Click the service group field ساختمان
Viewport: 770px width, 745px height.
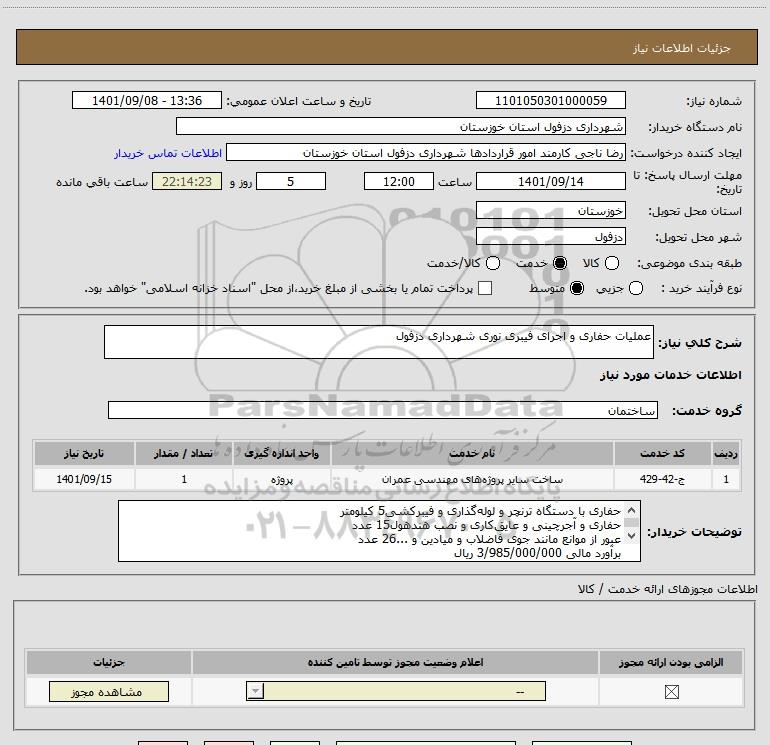pyautogui.click(x=383, y=410)
